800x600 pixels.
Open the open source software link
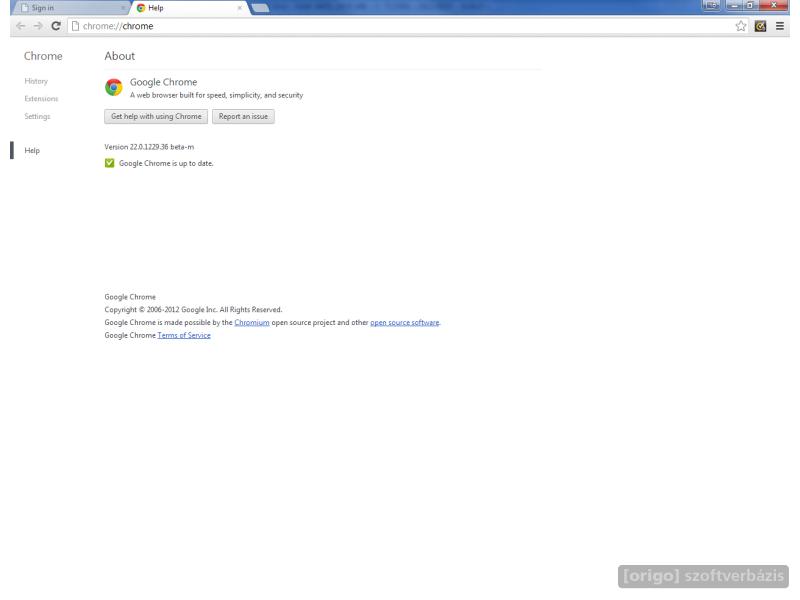(405, 322)
